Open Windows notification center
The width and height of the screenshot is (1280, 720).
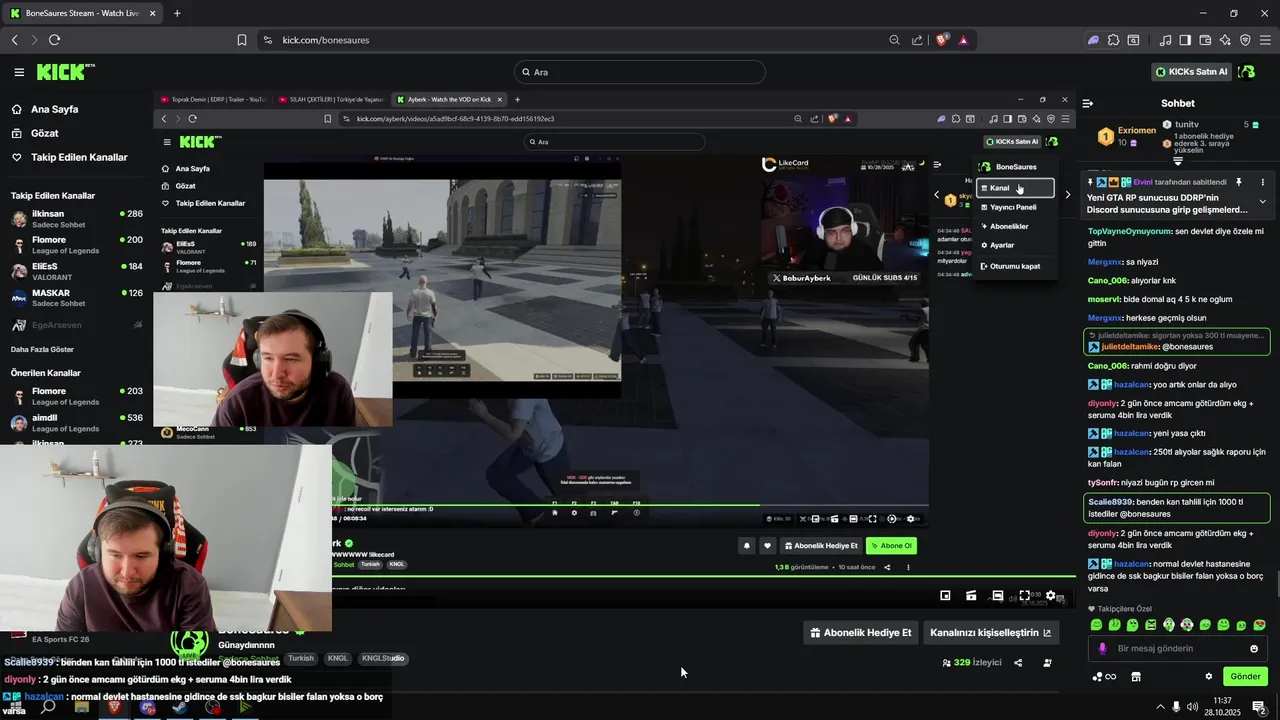1259,707
